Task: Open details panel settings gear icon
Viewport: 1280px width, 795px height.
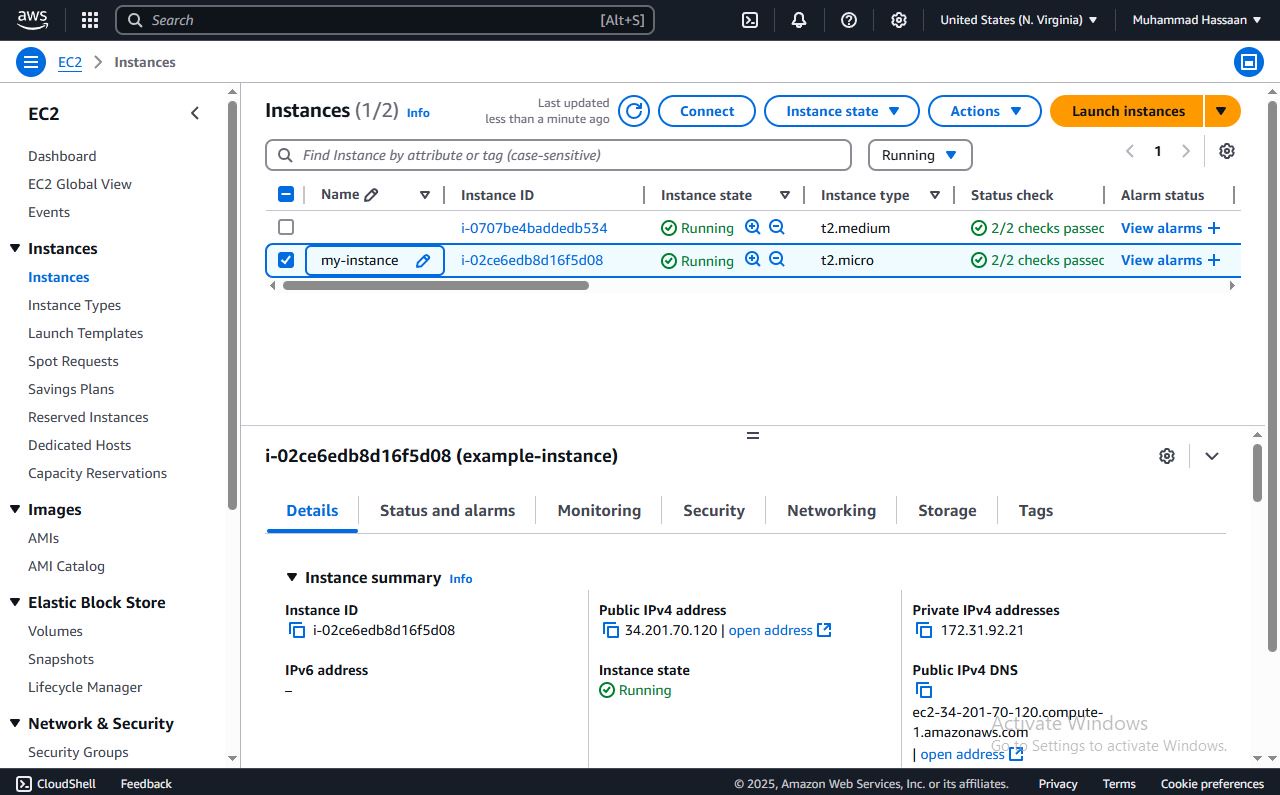Action: pos(1167,456)
